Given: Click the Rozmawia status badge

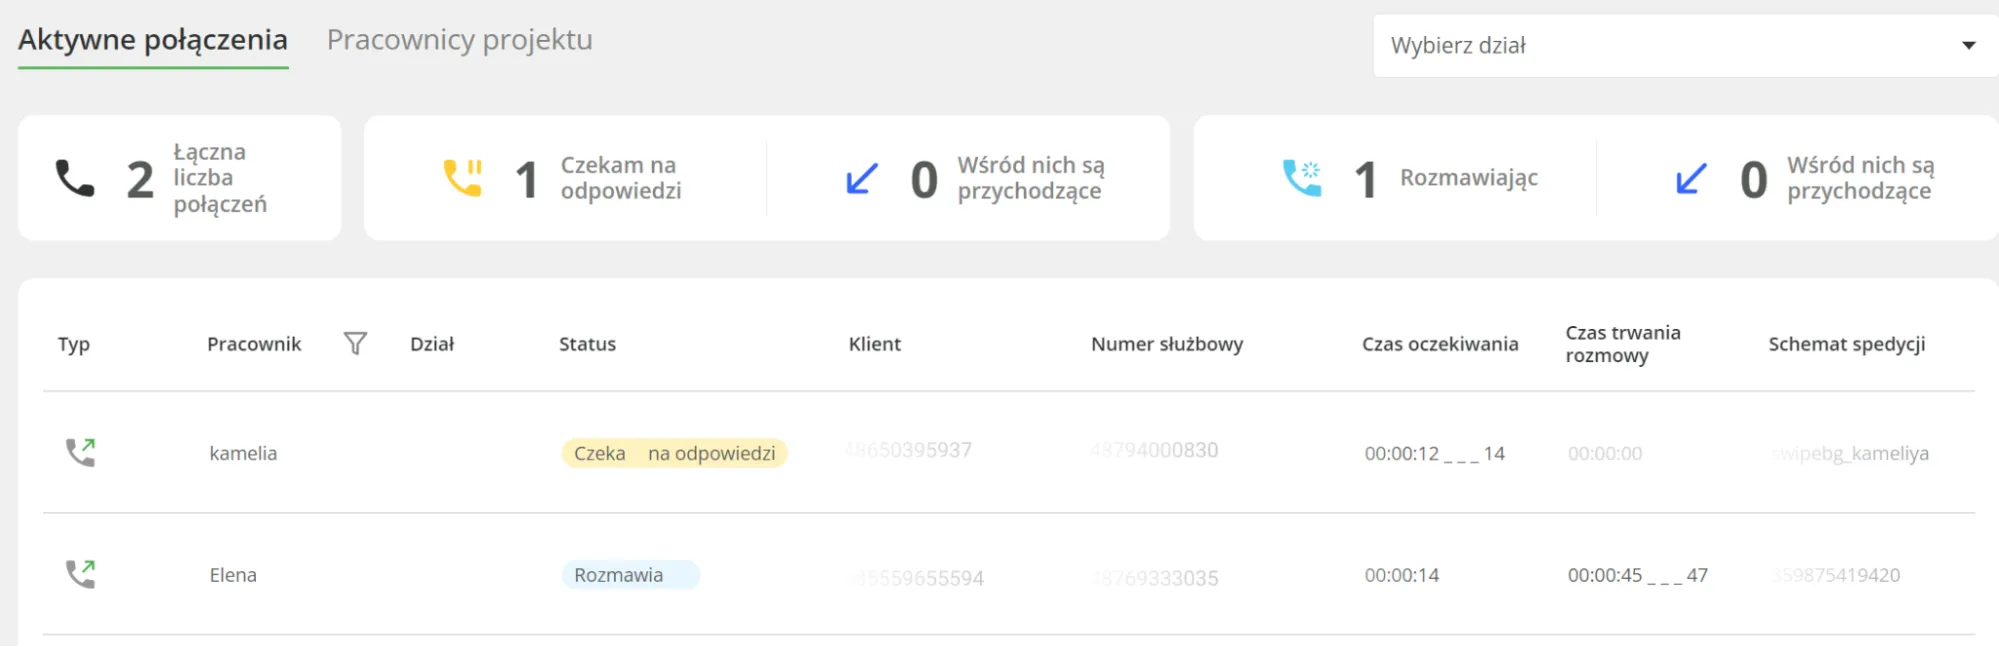Looking at the screenshot, I should [x=630, y=575].
